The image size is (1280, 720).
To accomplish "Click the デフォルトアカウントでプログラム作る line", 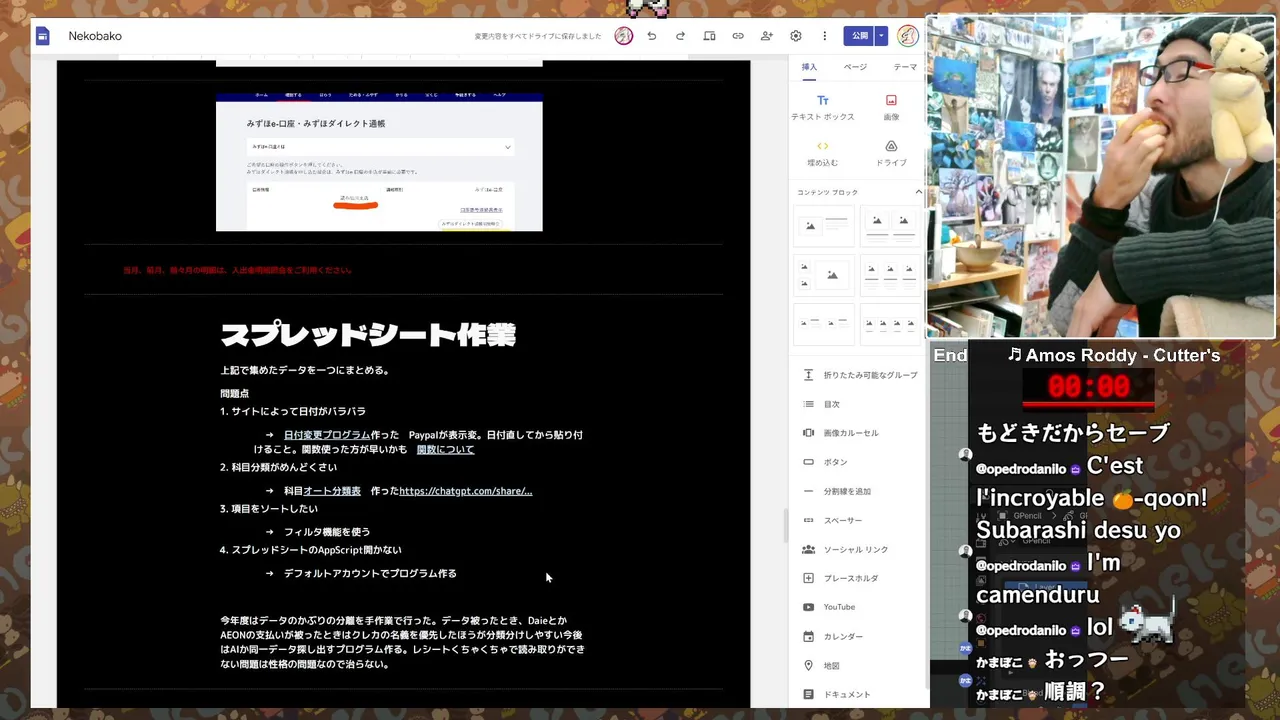I will 370,573.
